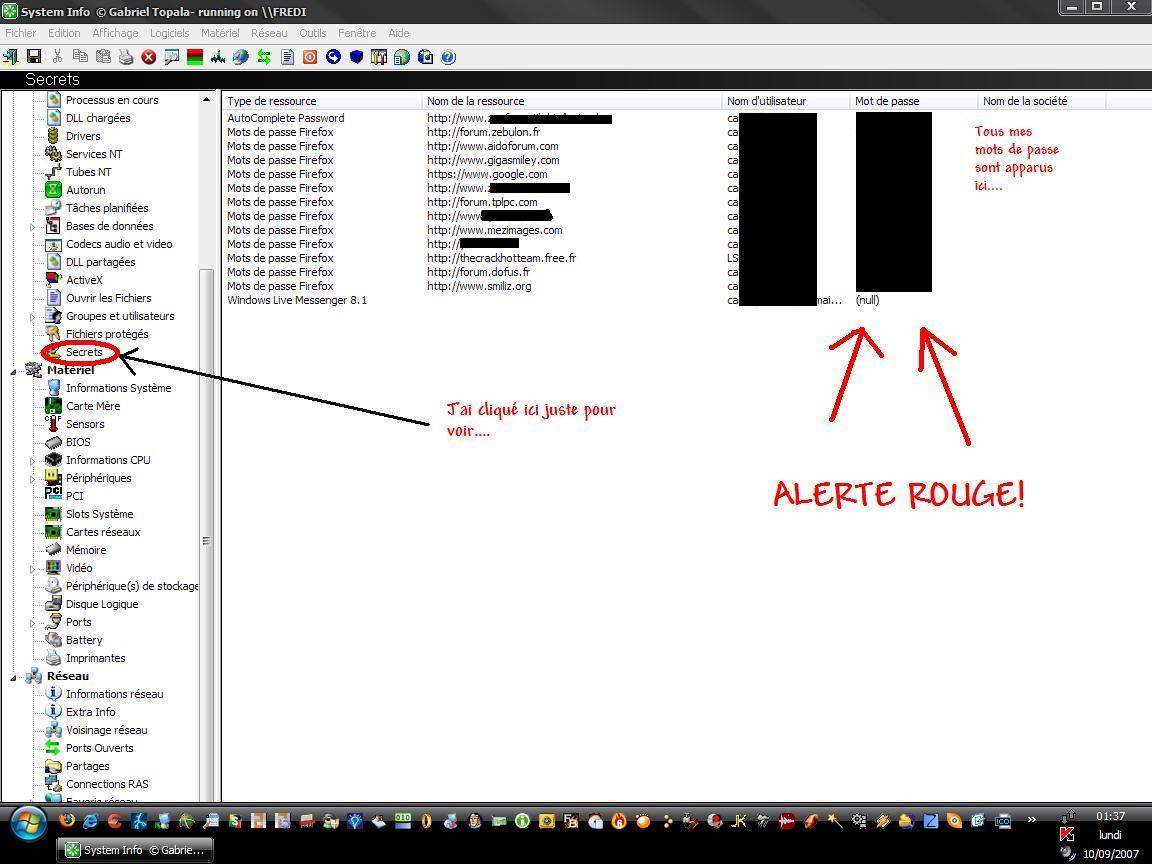Image resolution: width=1152 pixels, height=864 pixels.
Task: Open Autorun in the sidebar tree
Action: [x=85, y=190]
